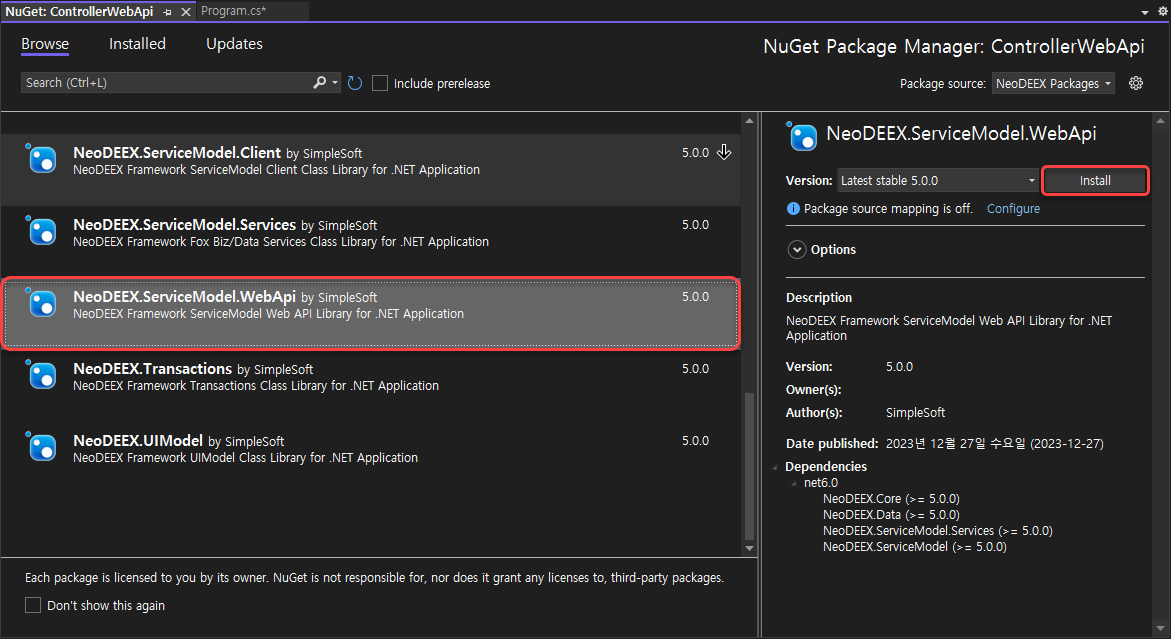Switch to the Browse tab
1171x639 pixels.
click(45, 44)
